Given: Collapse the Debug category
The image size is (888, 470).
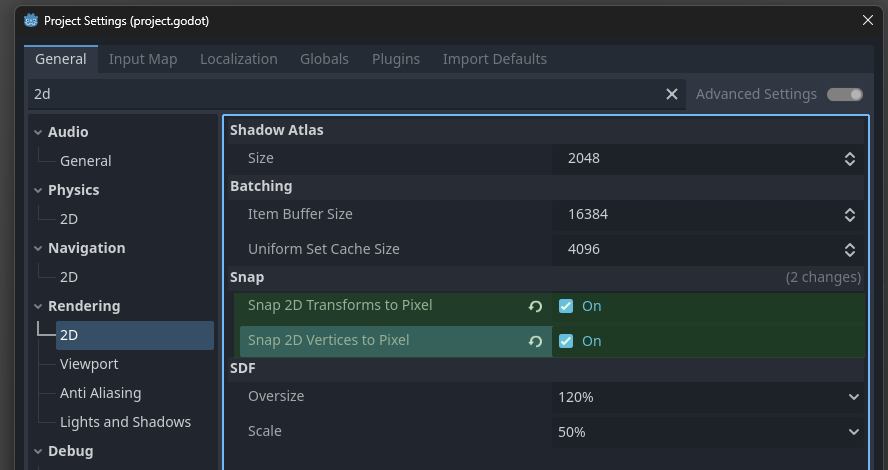Looking at the screenshot, I should coord(38,452).
